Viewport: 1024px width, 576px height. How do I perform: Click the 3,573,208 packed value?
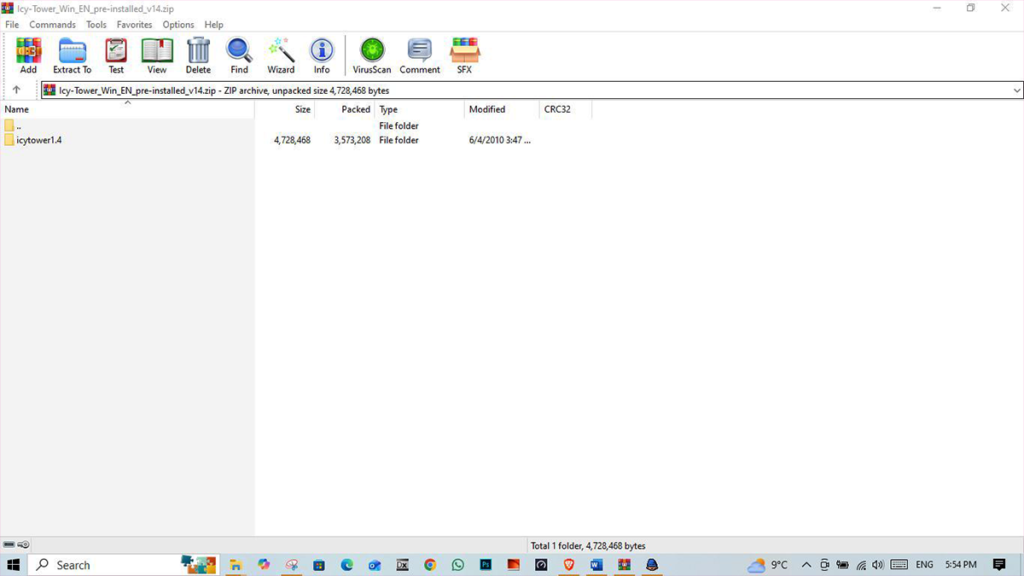(x=352, y=140)
